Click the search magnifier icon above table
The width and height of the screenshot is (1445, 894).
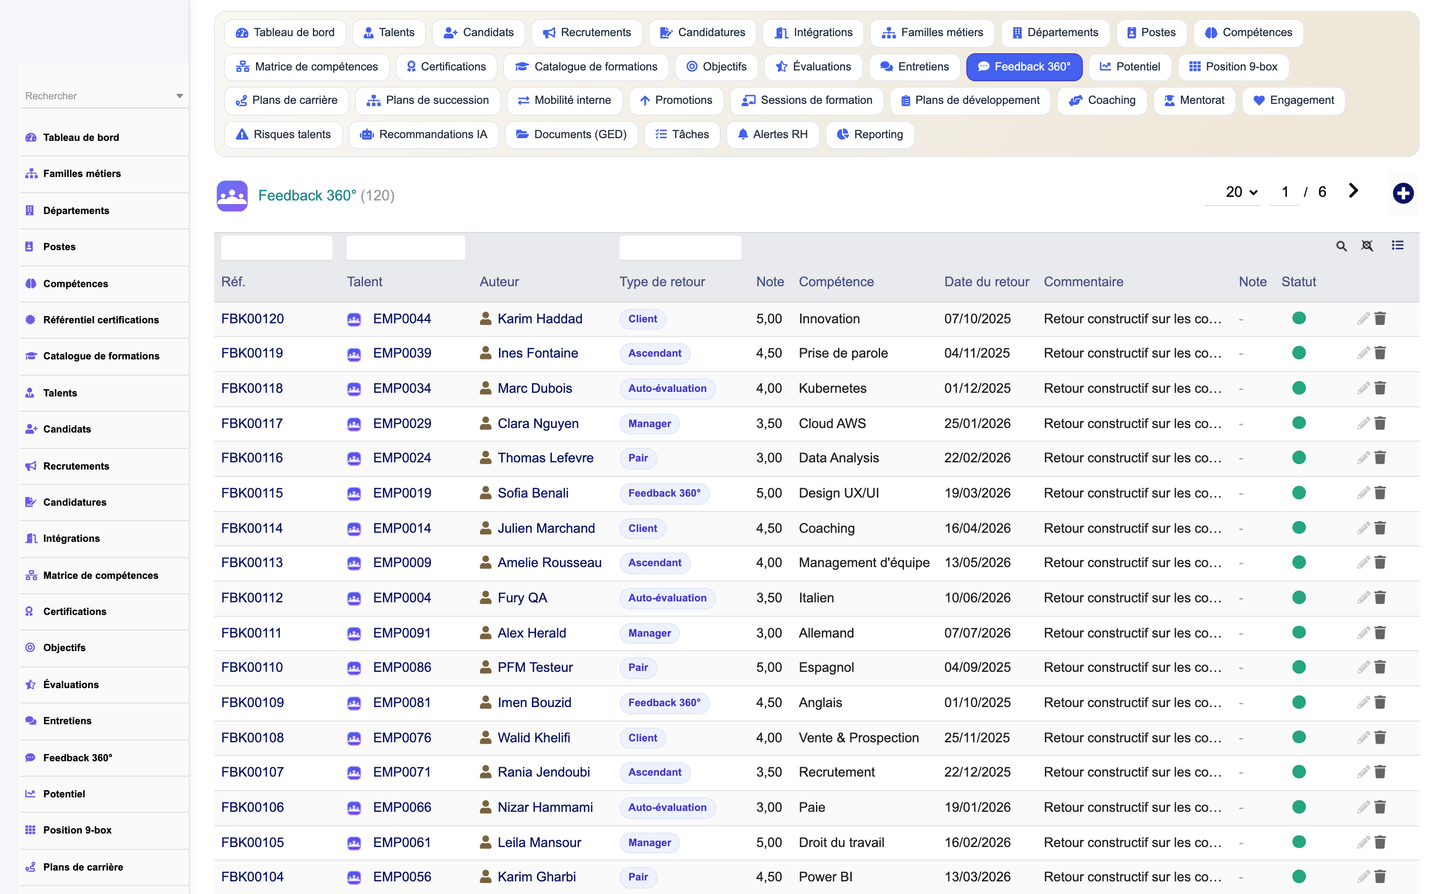(1341, 246)
